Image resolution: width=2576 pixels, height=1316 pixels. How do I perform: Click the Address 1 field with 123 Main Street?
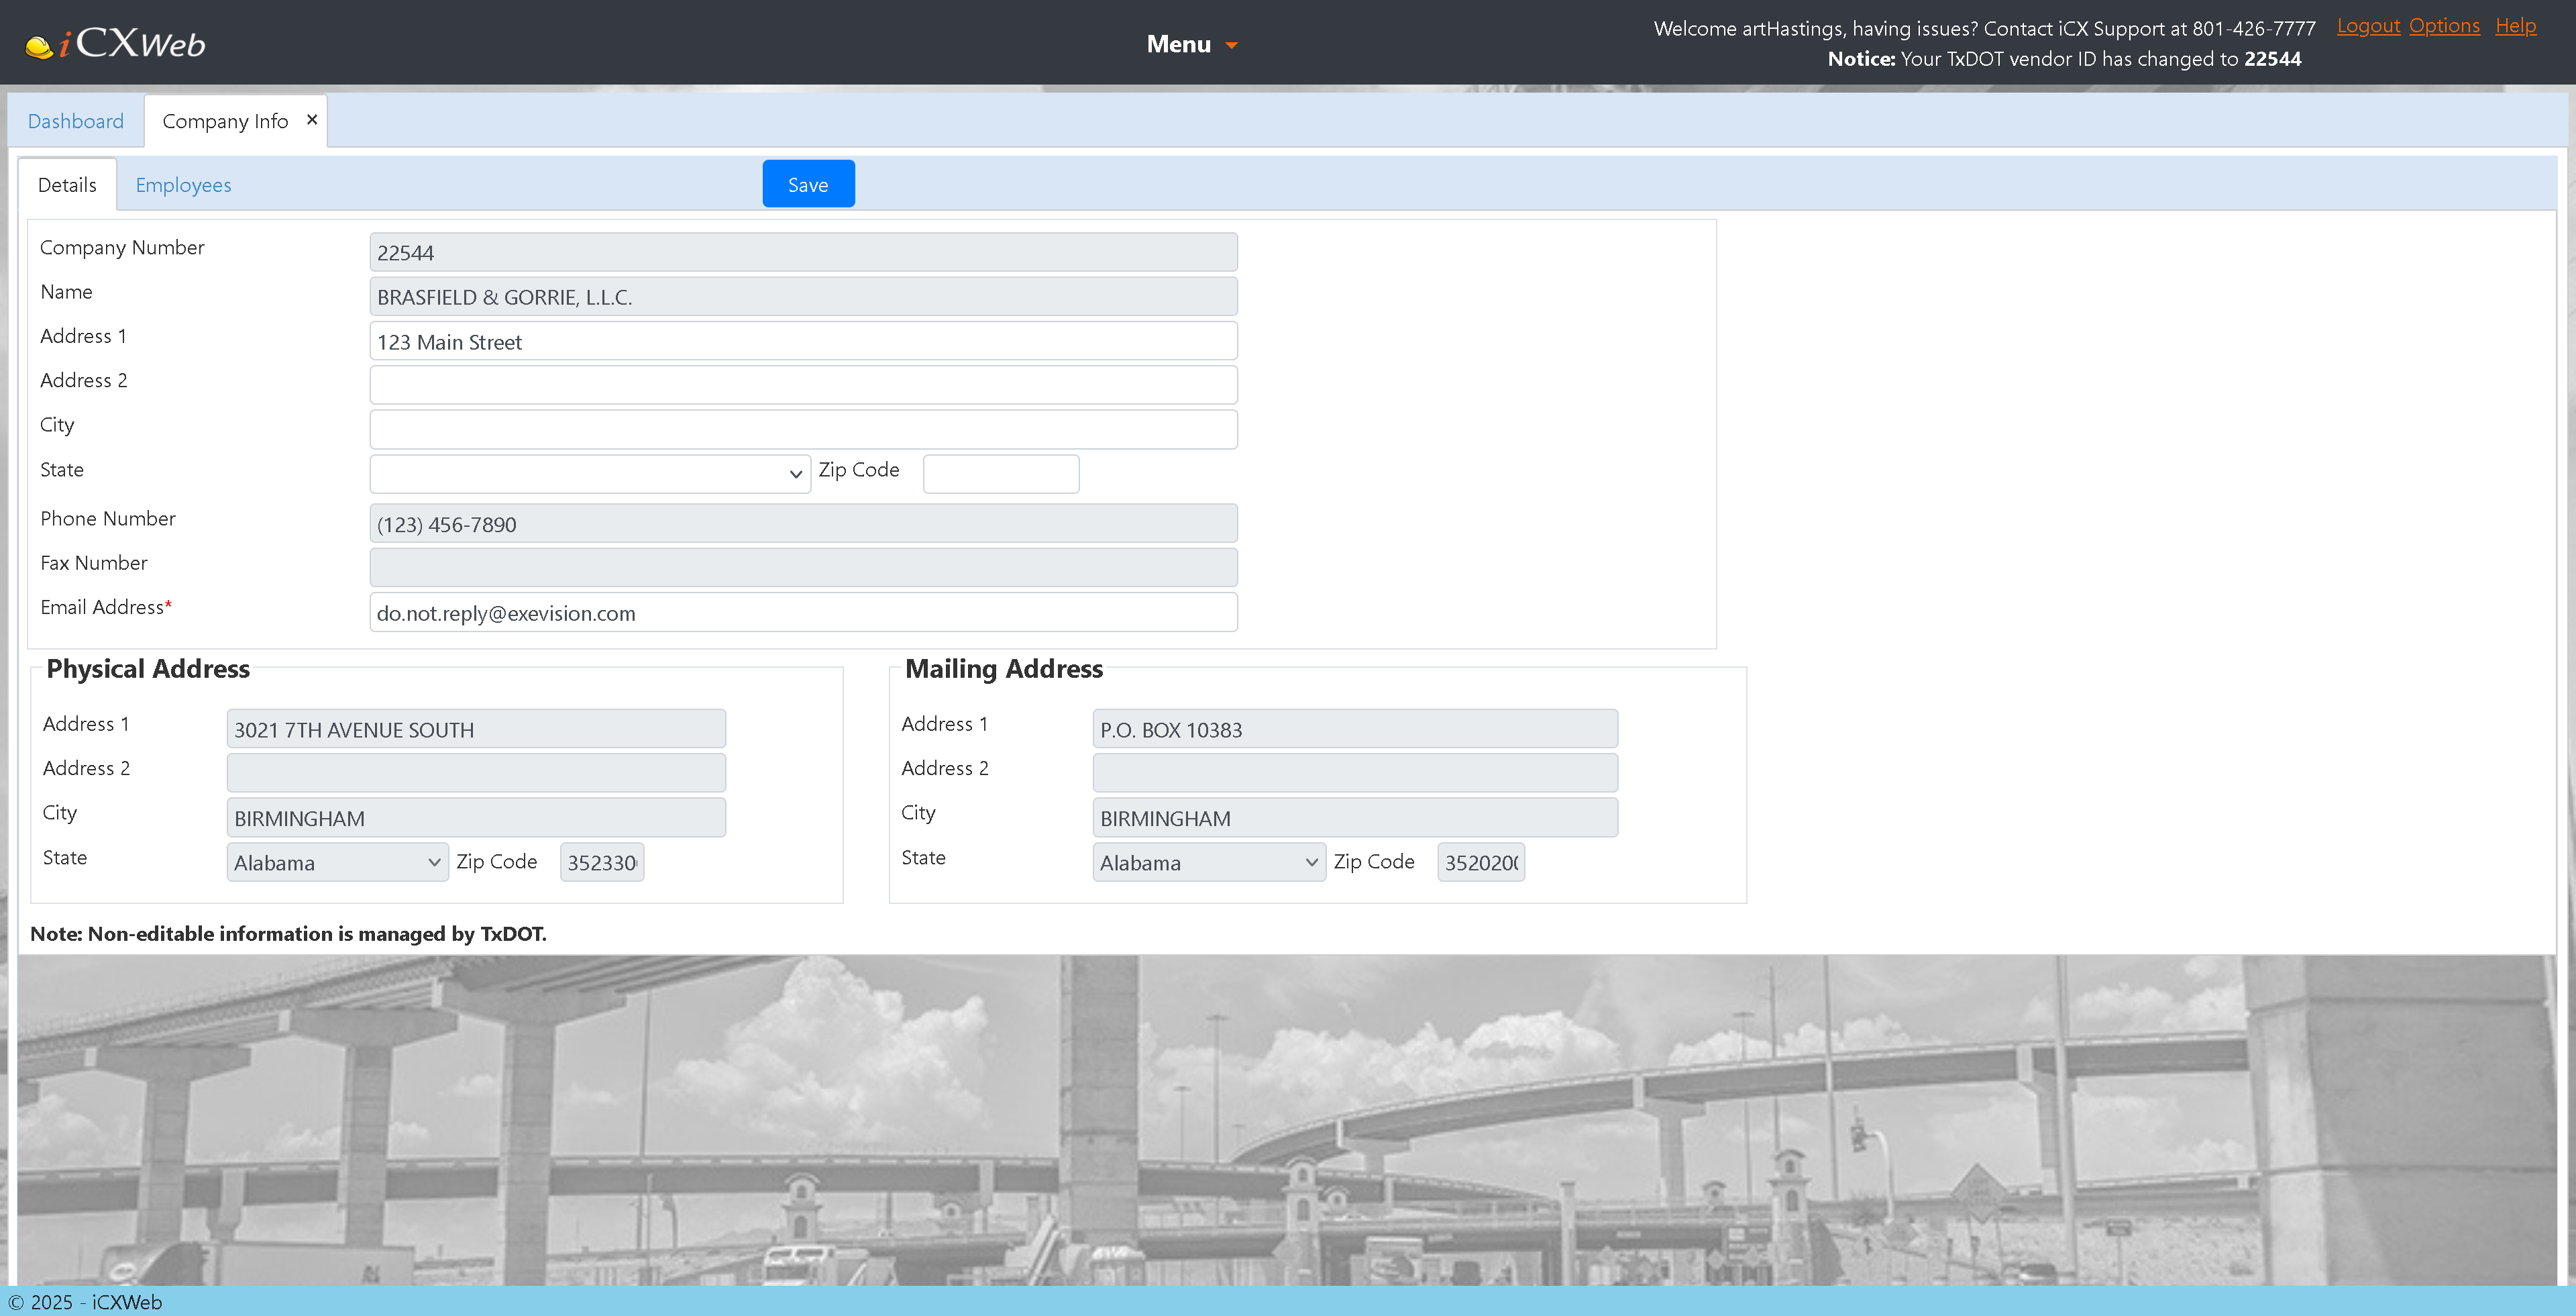(x=803, y=341)
